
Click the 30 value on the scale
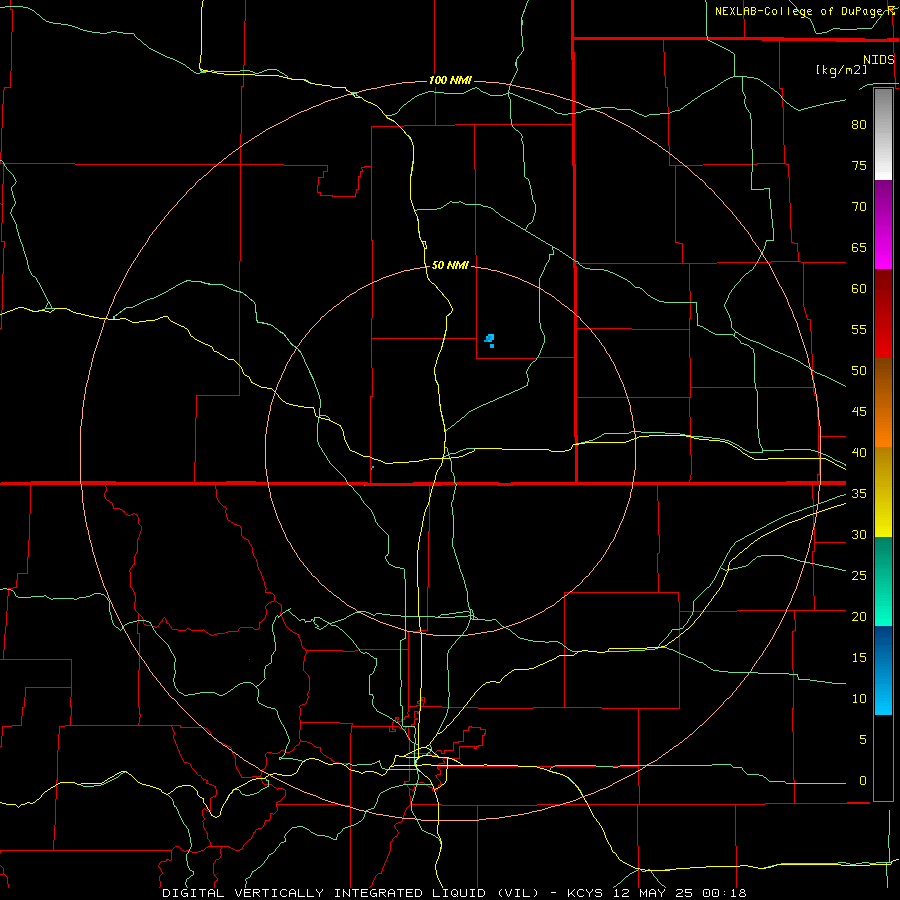[859, 534]
